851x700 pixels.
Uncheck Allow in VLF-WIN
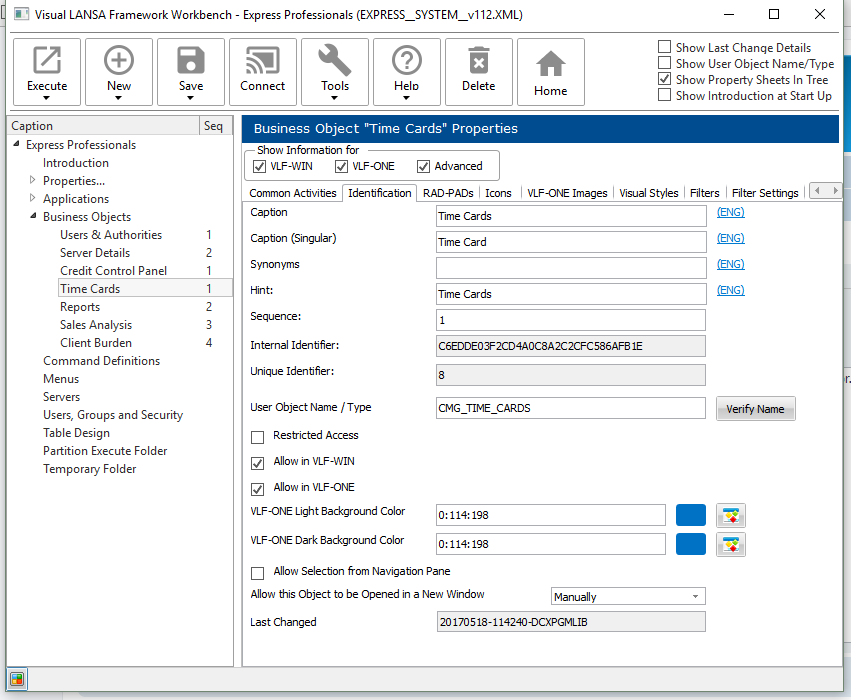tap(258, 463)
